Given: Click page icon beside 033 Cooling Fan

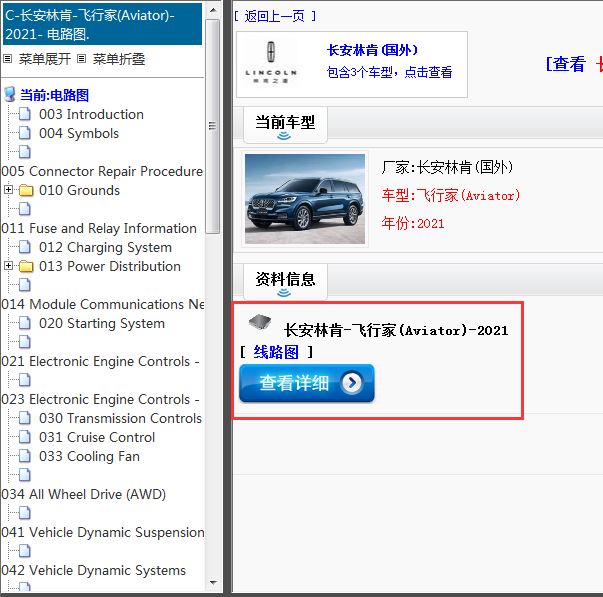Looking at the screenshot, I should point(25,456).
